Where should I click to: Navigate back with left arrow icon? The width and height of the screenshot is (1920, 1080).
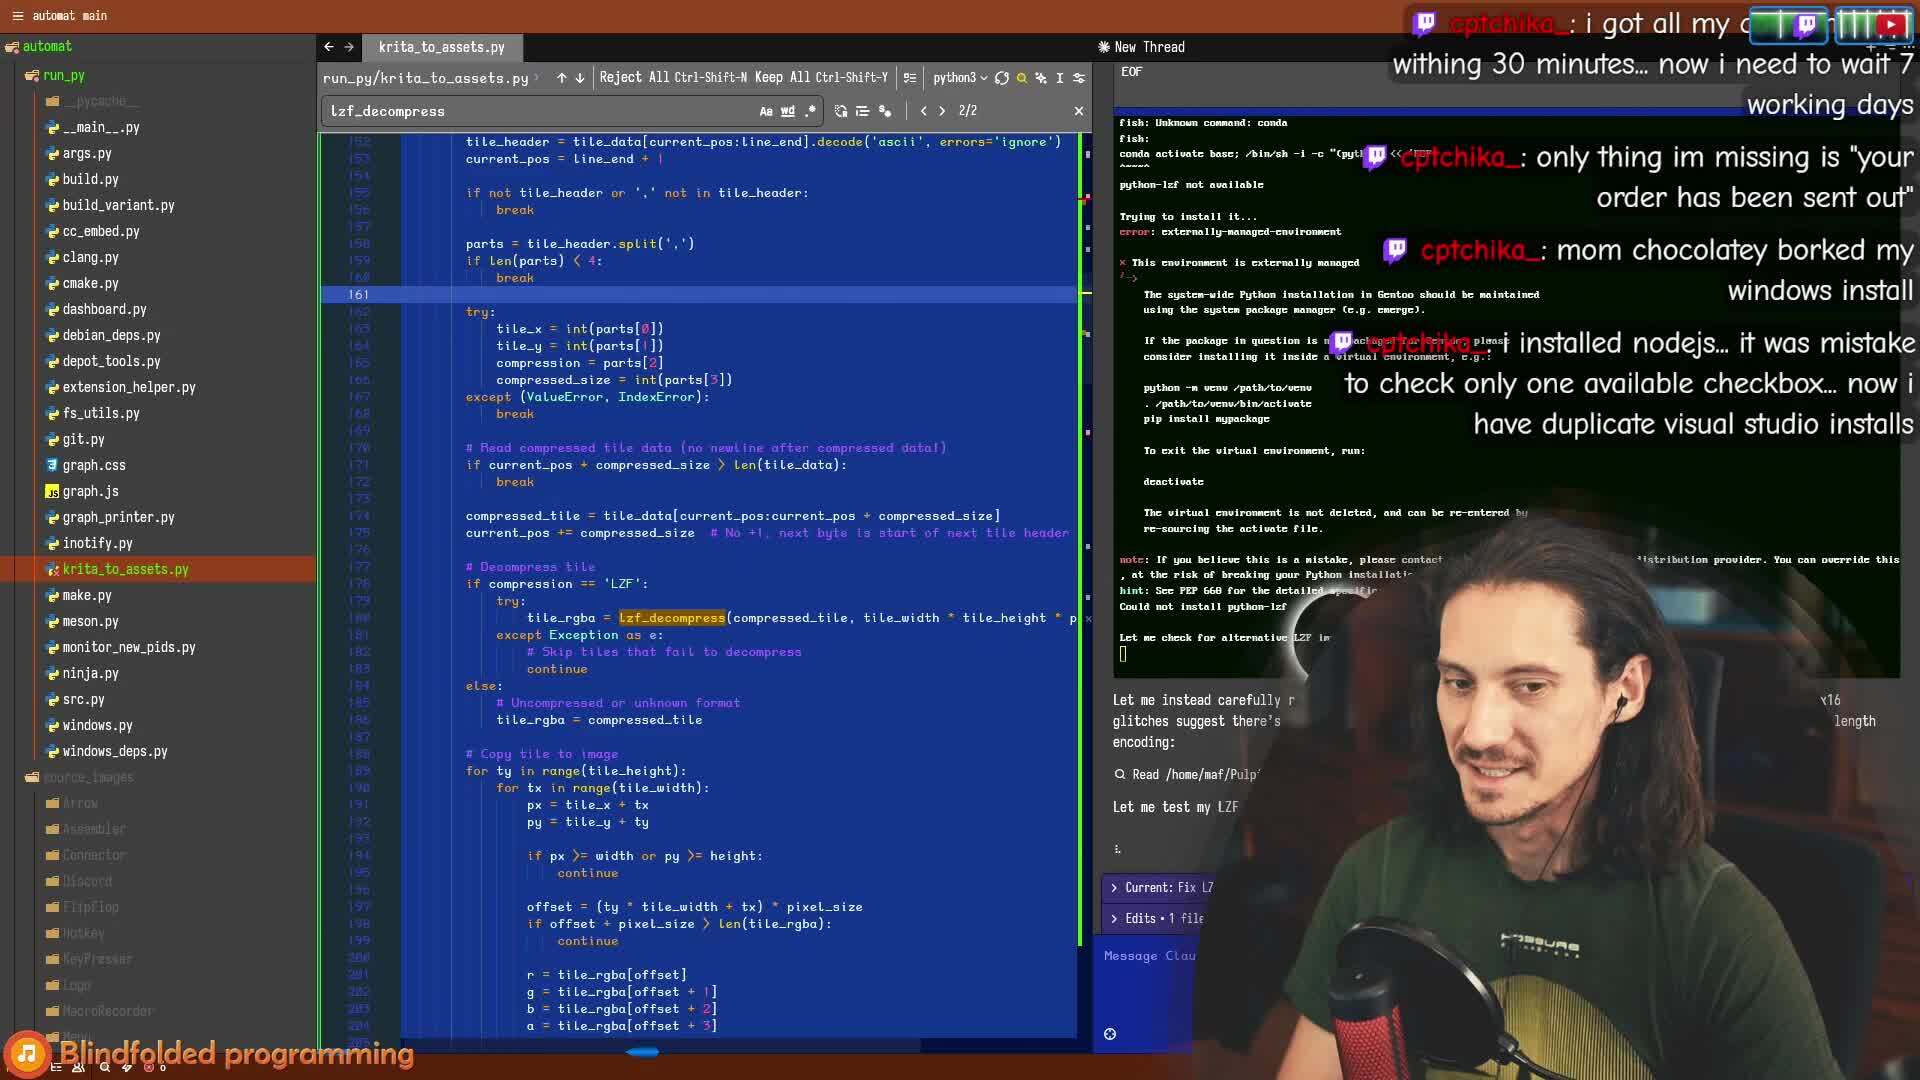click(x=329, y=47)
